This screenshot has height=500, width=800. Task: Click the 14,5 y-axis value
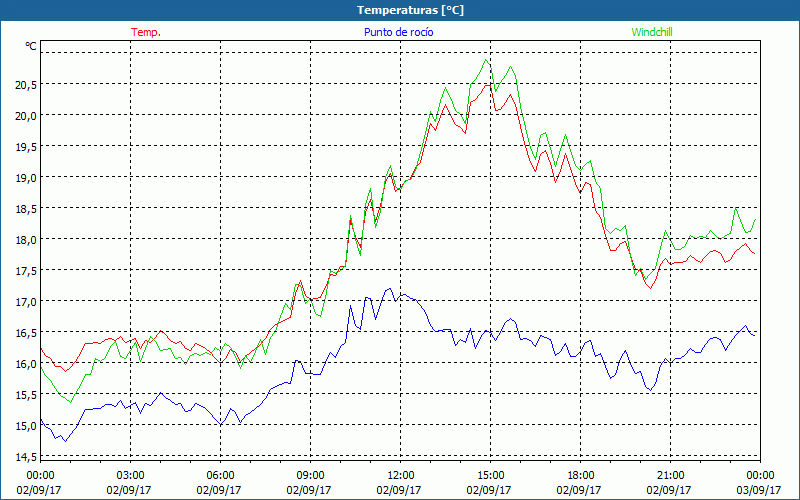point(26,457)
